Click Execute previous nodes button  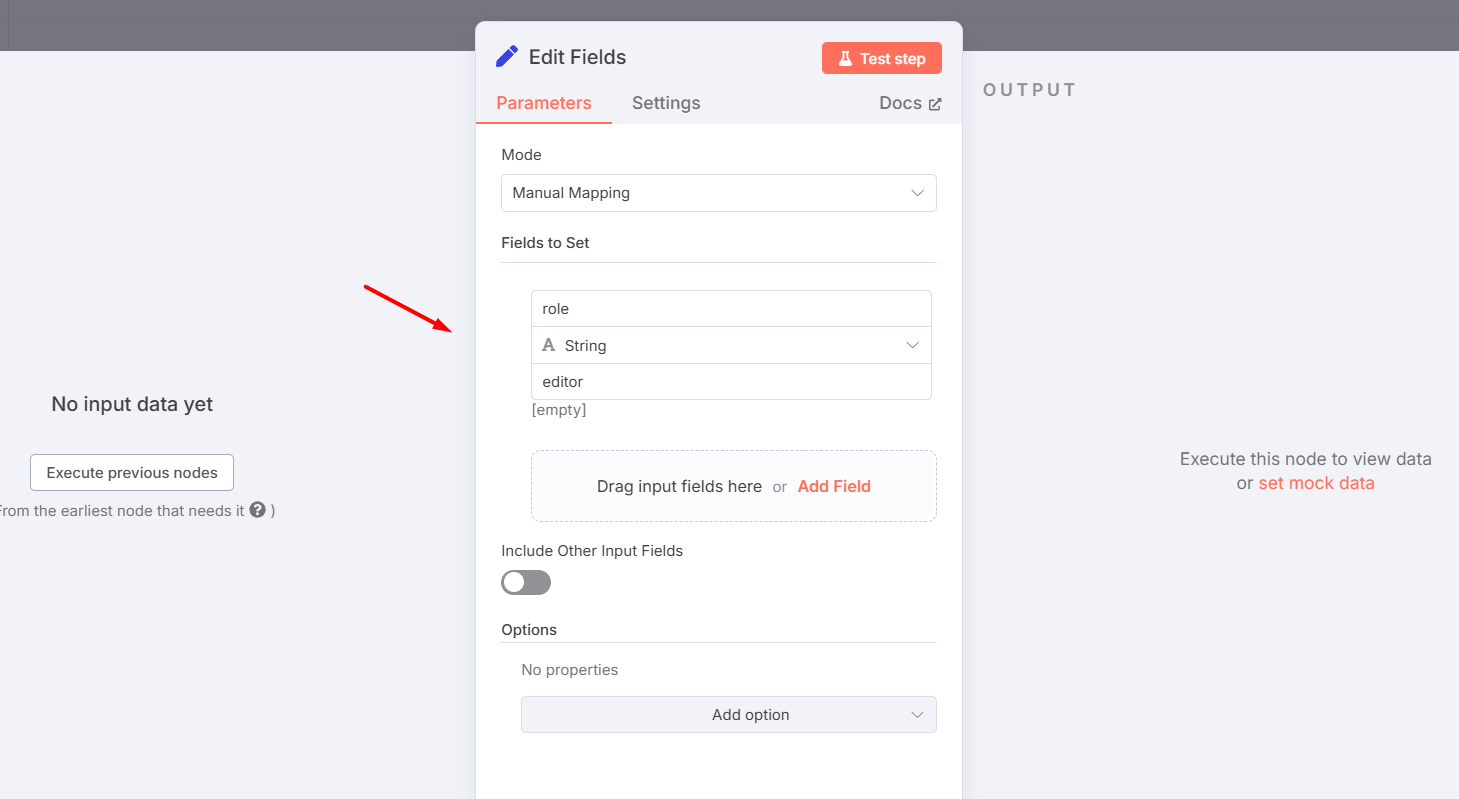point(132,473)
